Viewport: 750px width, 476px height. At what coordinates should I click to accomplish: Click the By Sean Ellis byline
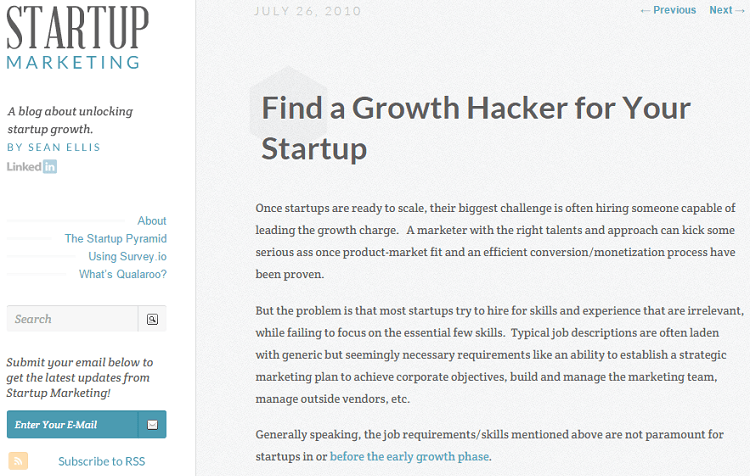(x=54, y=147)
